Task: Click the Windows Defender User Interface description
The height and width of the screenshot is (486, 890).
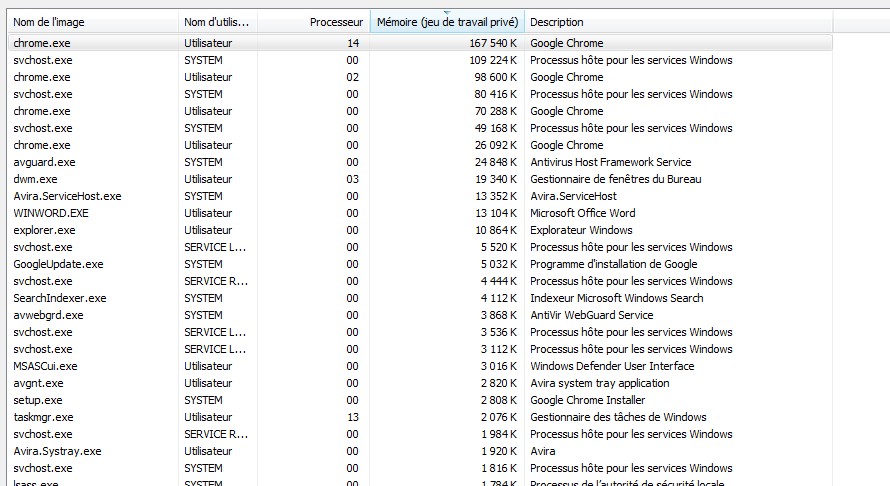Action: [x=612, y=366]
